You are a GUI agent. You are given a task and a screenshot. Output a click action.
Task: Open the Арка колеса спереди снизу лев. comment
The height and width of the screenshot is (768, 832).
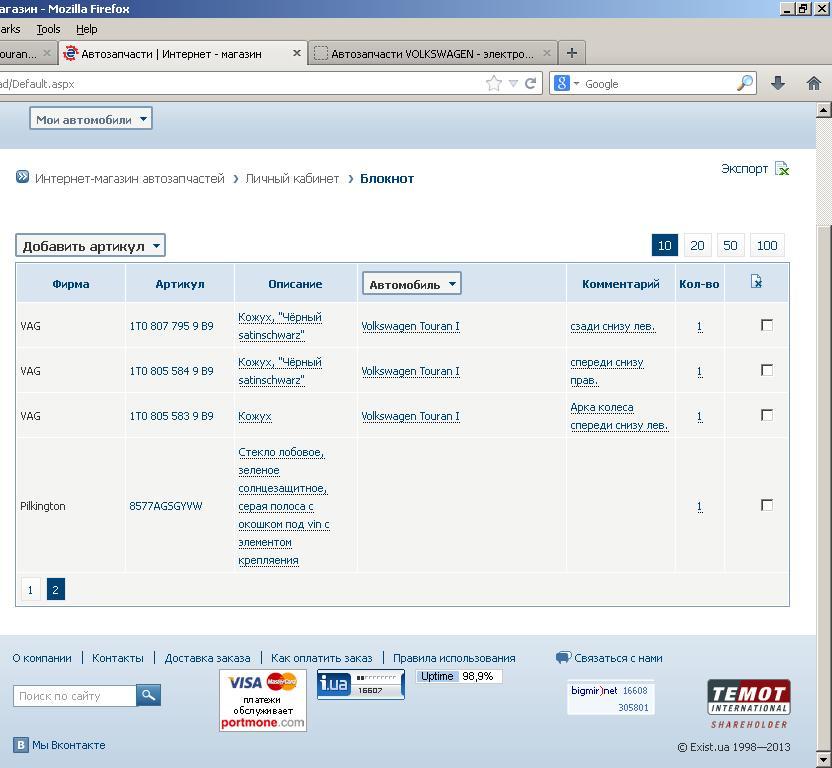pyautogui.click(x=619, y=416)
